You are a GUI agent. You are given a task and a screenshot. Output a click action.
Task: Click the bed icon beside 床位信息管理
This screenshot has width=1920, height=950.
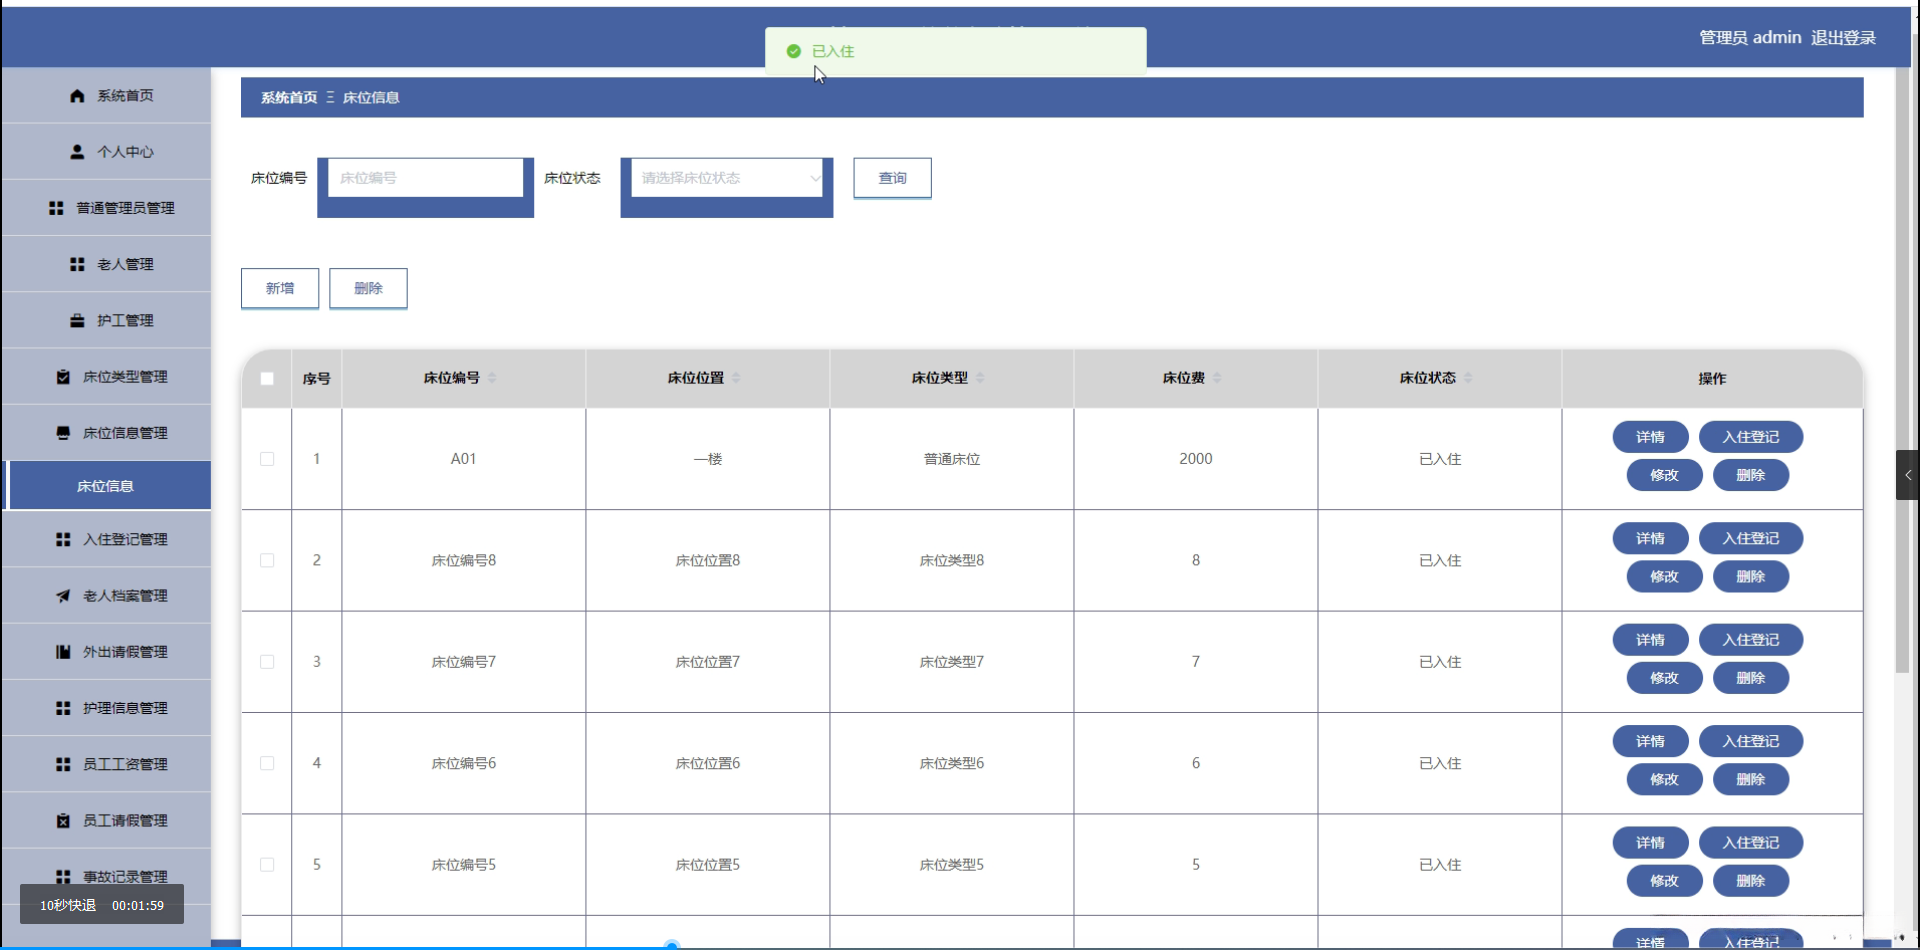pos(63,433)
